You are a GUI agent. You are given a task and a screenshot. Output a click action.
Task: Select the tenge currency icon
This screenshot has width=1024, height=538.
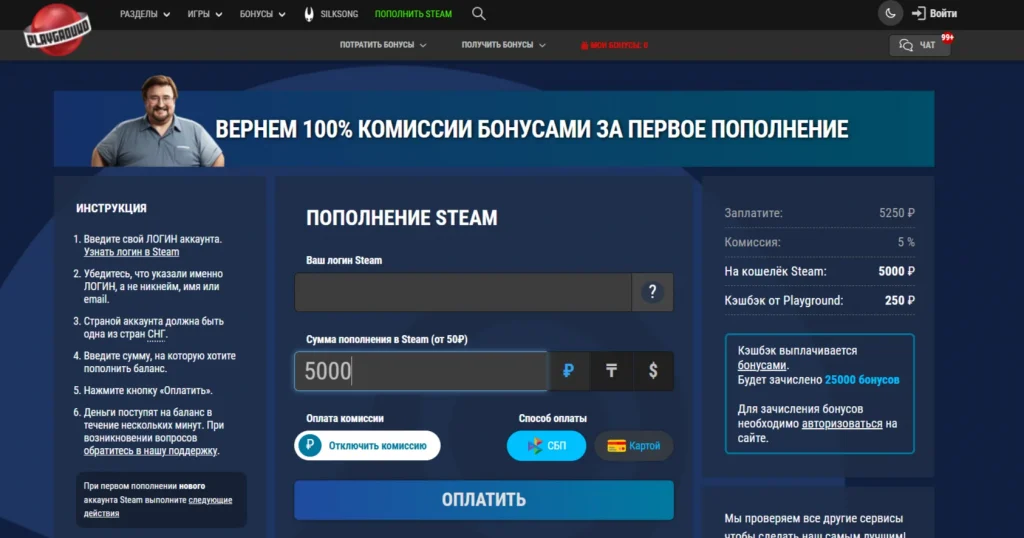611,371
